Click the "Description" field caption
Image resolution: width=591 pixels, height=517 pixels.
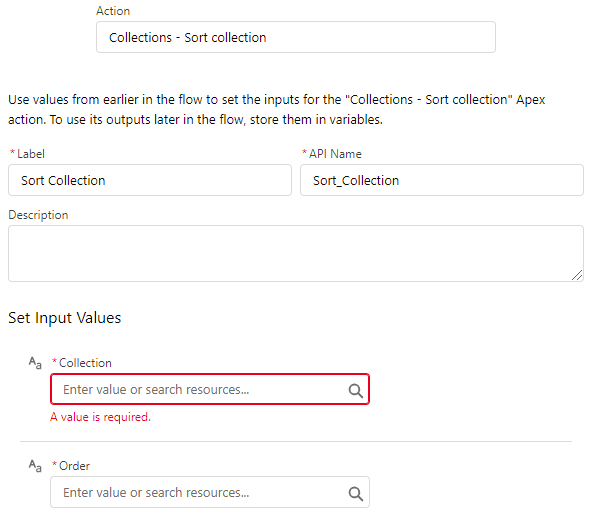[38, 215]
